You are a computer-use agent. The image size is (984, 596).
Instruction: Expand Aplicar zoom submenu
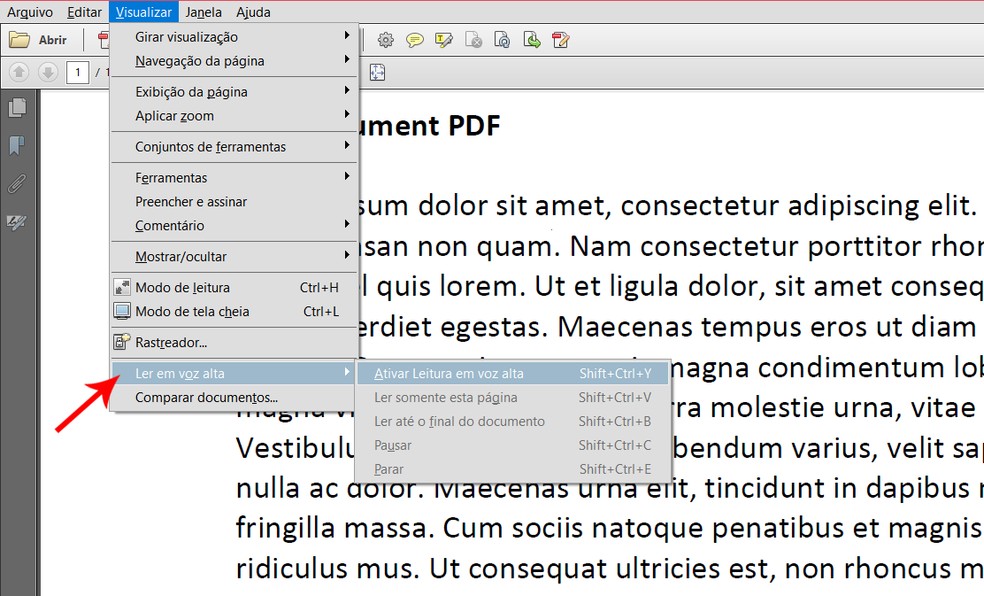pyautogui.click(x=234, y=115)
